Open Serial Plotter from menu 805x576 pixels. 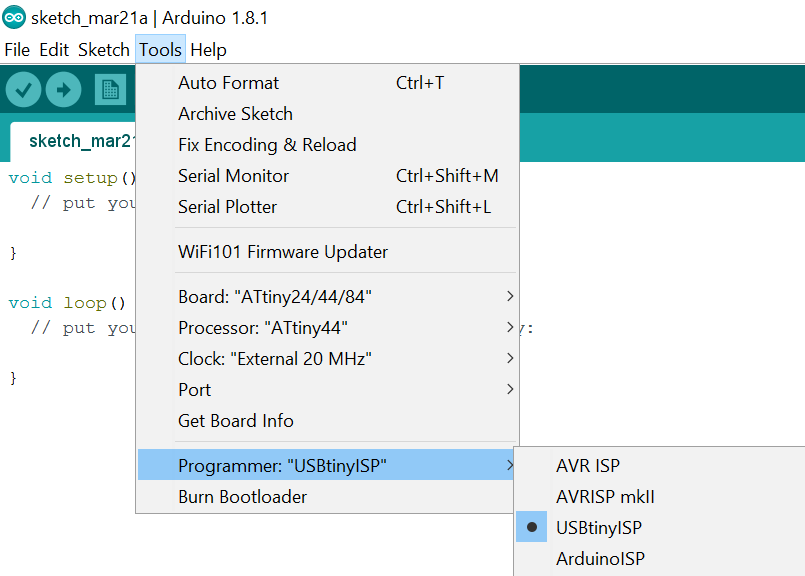(327, 207)
